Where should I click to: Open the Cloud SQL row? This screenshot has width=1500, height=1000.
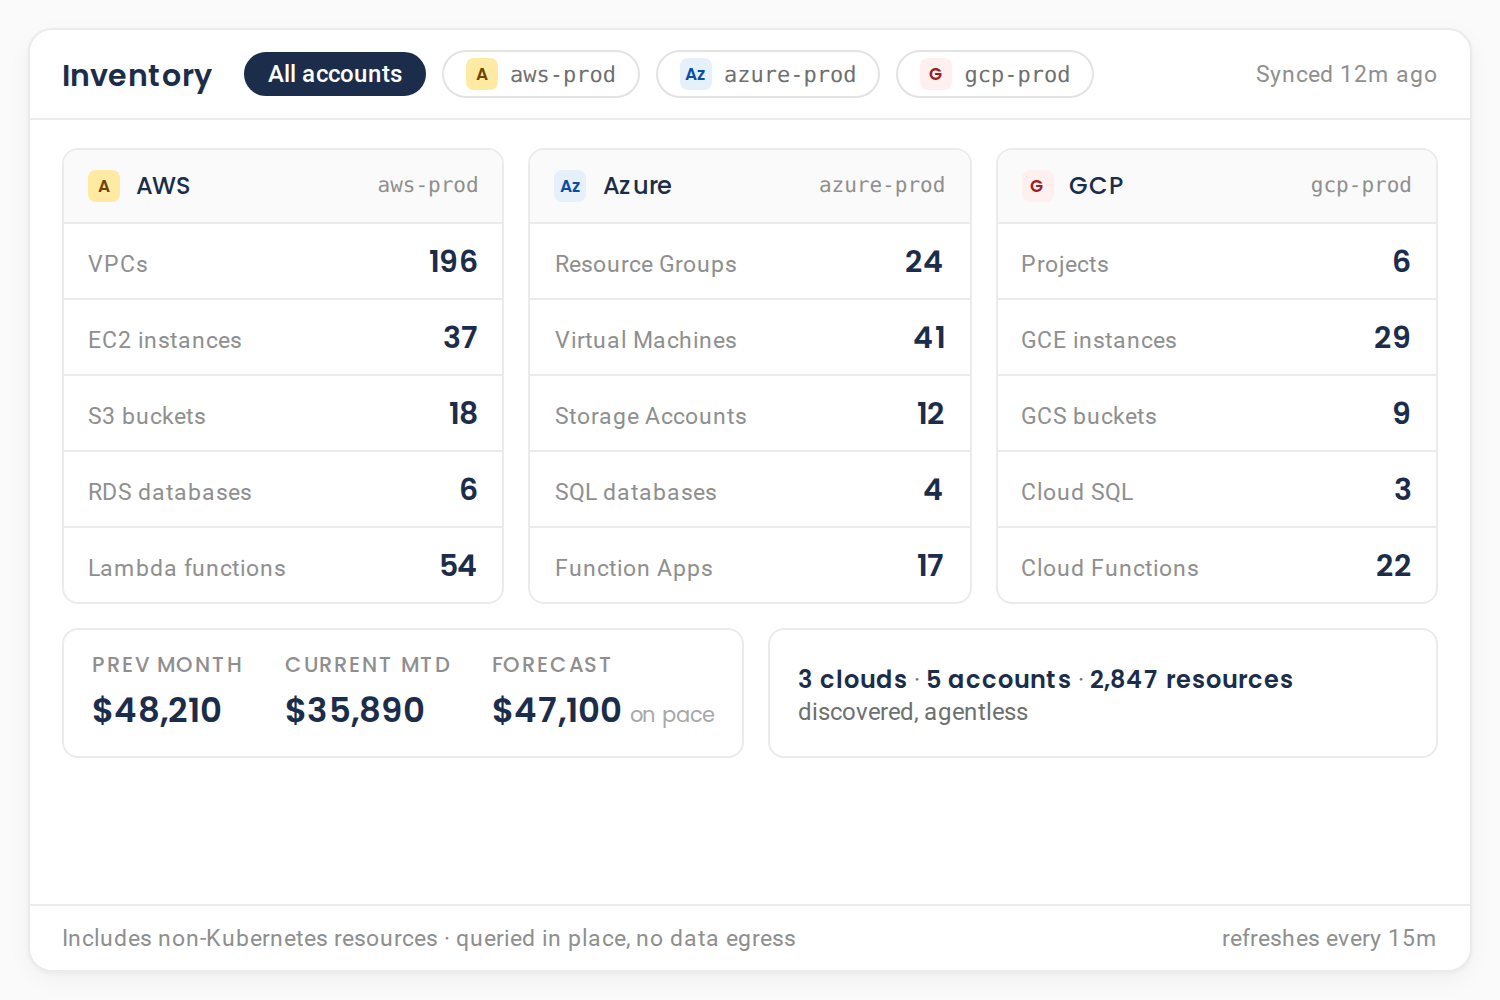(1217, 490)
